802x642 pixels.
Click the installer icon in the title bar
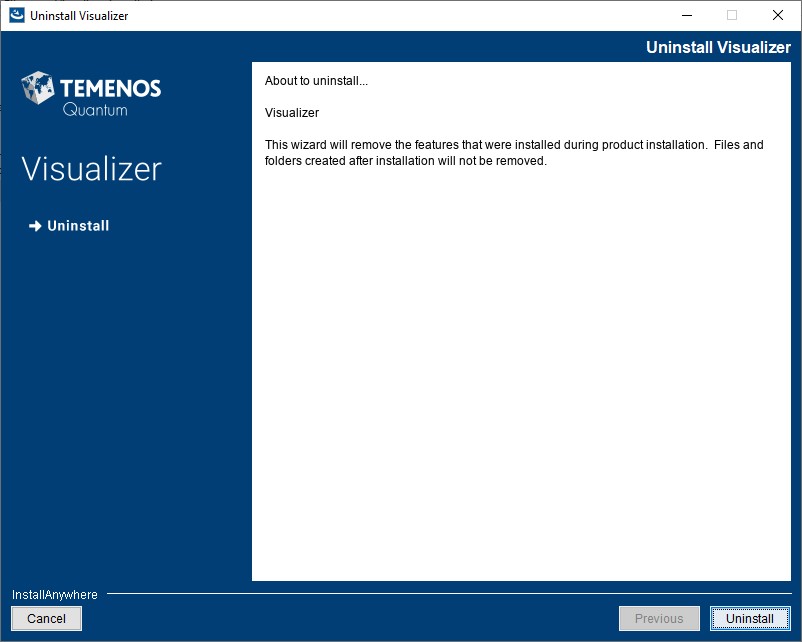17,15
